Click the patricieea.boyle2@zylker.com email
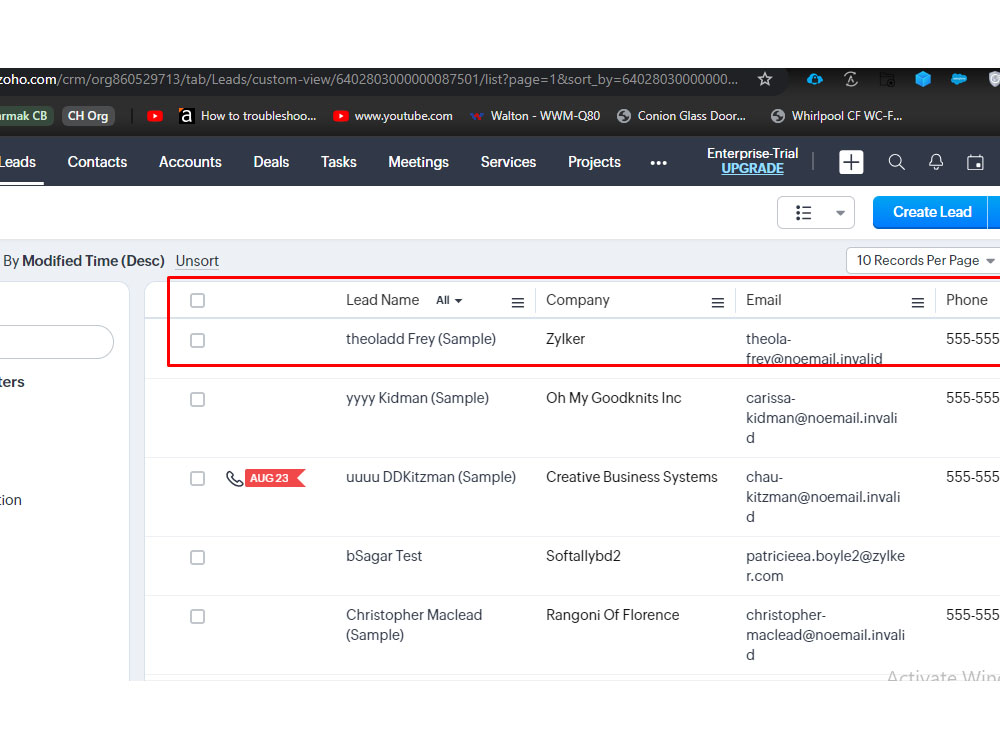 tap(825, 566)
